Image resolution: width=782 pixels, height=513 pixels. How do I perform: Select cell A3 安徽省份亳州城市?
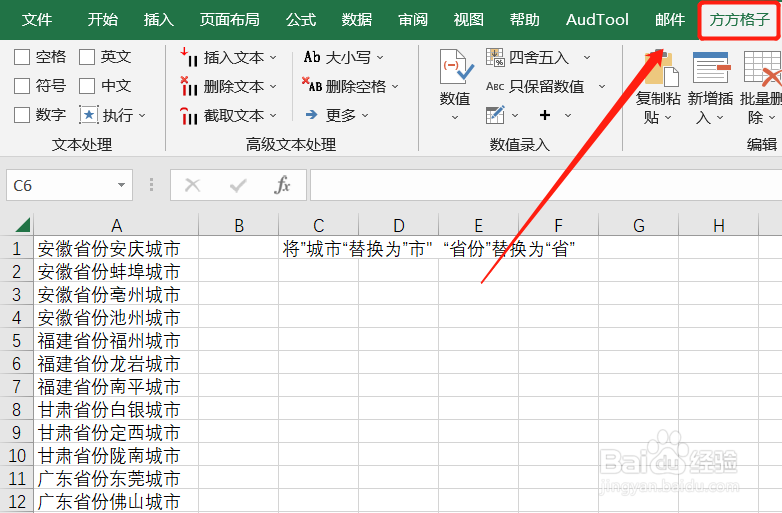click(116, 294)
